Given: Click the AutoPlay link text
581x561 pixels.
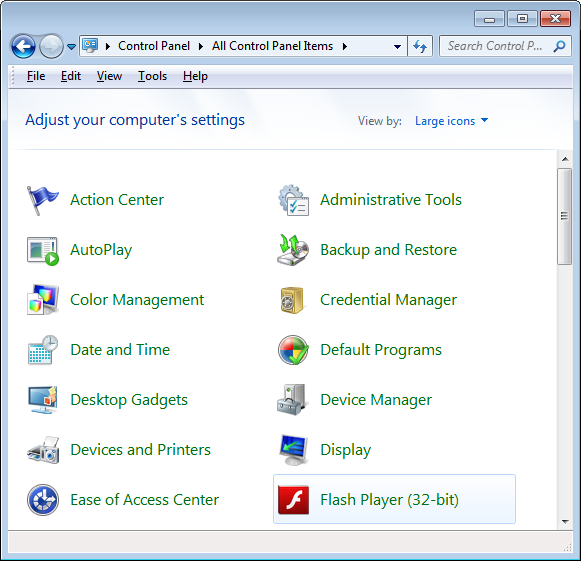Looking at the screenshot, I should [101, 250].
